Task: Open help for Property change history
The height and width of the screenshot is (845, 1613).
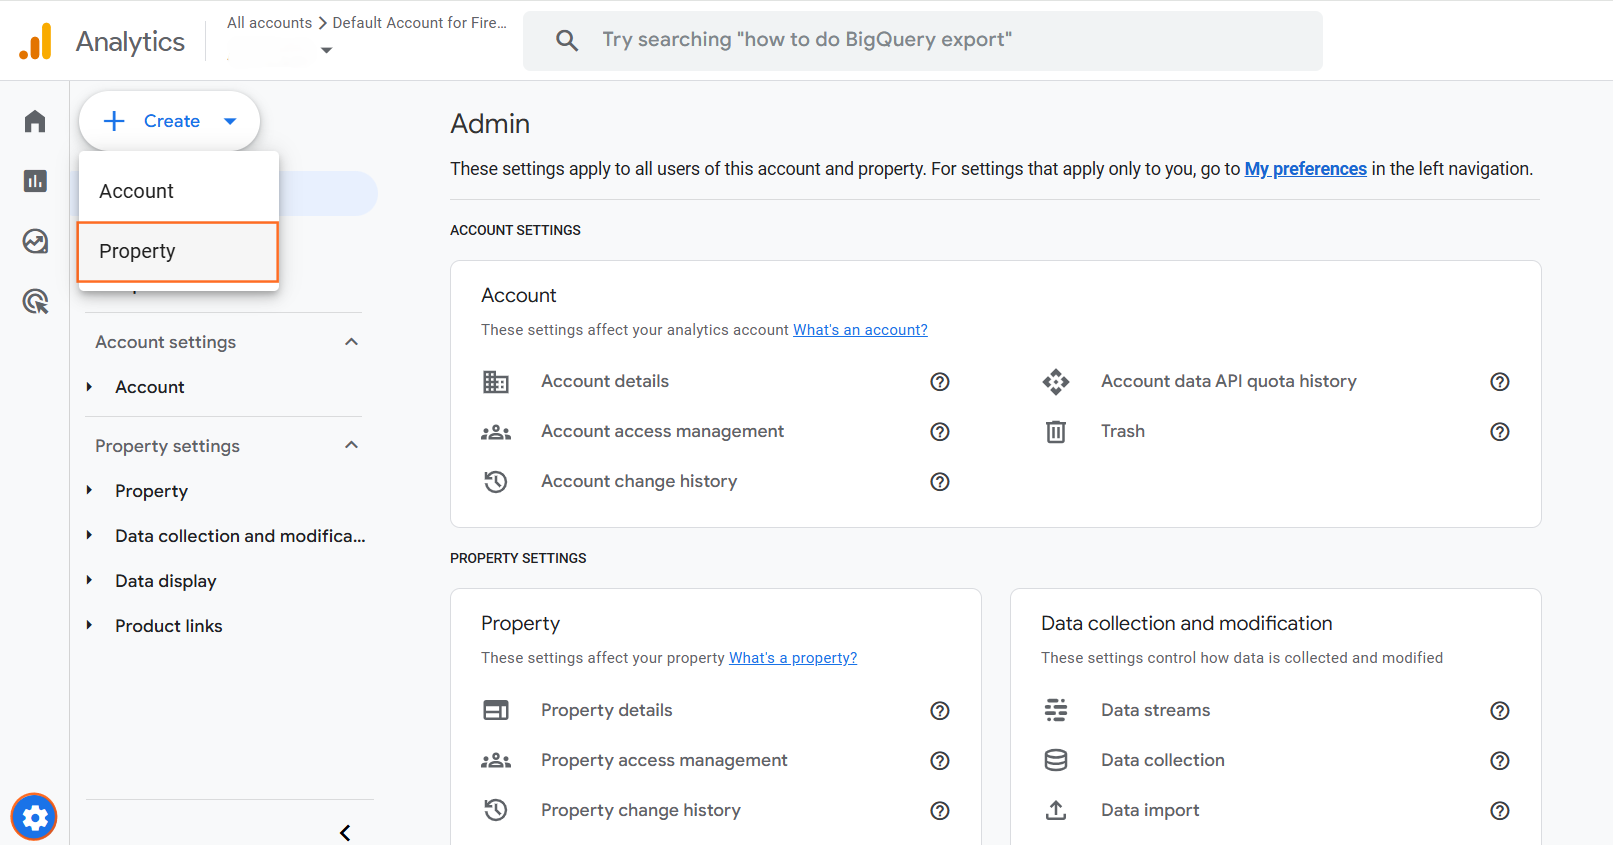Action: click(940, 810)
